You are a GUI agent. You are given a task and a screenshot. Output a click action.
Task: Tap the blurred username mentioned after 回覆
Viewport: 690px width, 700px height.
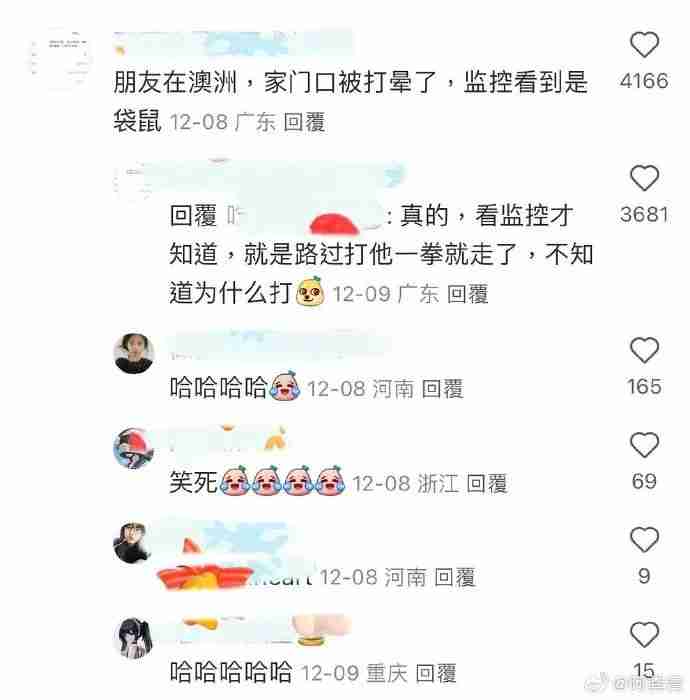click(304, 217)
